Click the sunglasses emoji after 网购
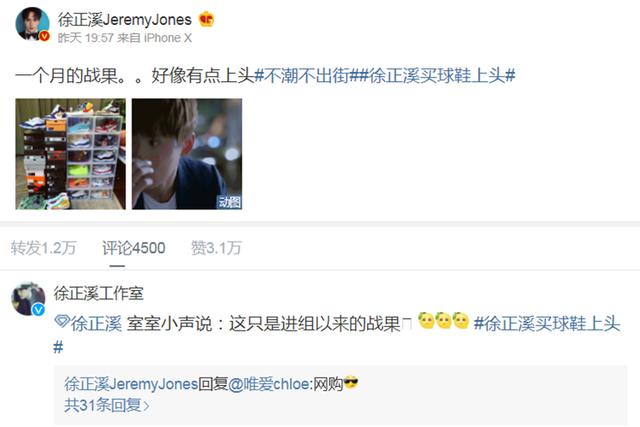Viewport: 640px width, 427px height. pyautogui.click(x=351, y=383)
